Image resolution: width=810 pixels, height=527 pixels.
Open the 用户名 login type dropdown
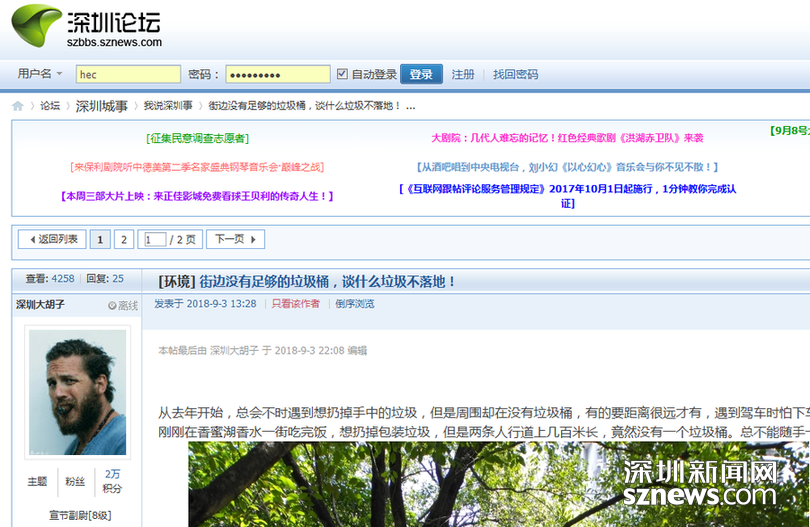(x=40, y=74)
